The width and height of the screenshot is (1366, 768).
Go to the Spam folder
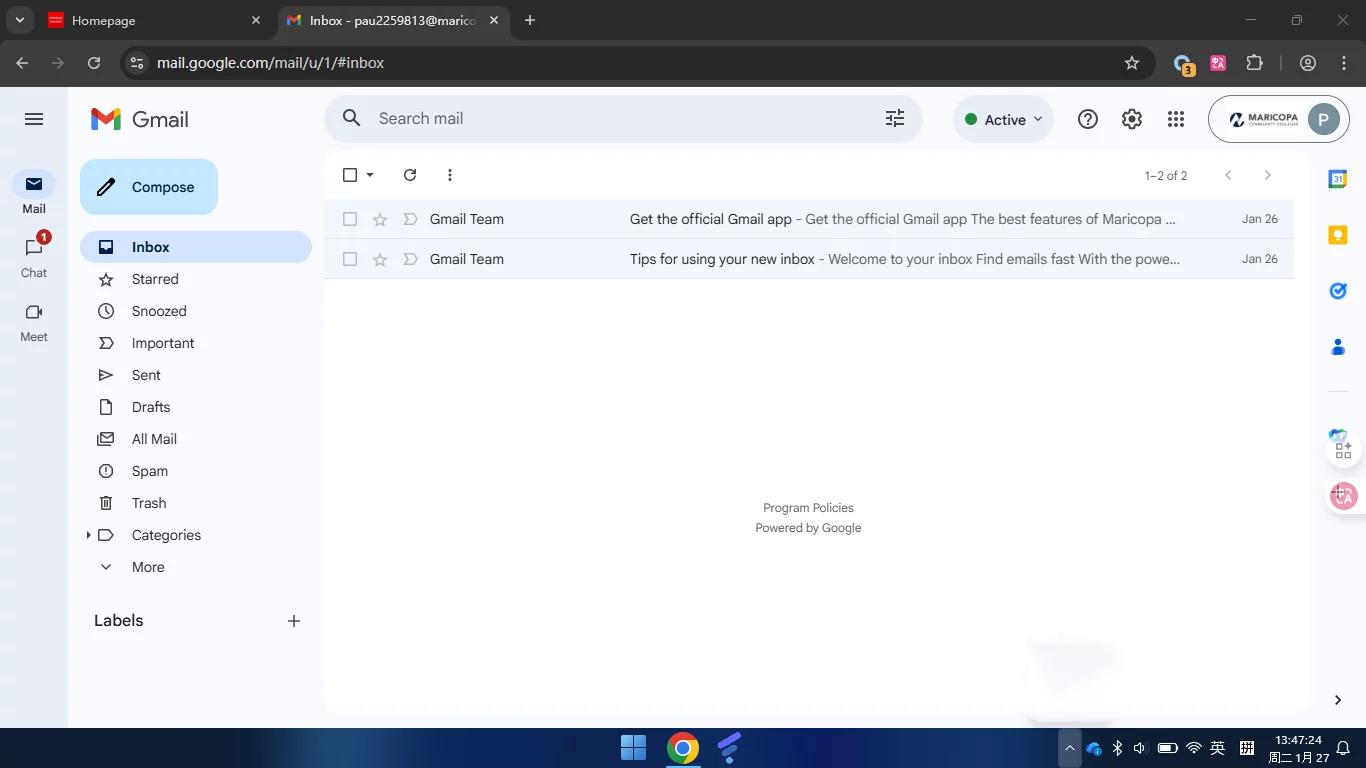point(149,471)
